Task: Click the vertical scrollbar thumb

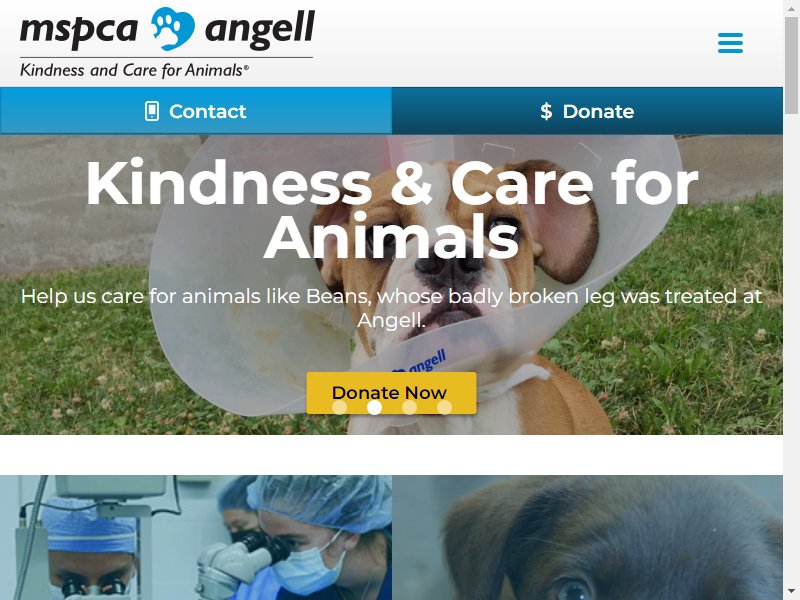Action: (x=791, y=65)
